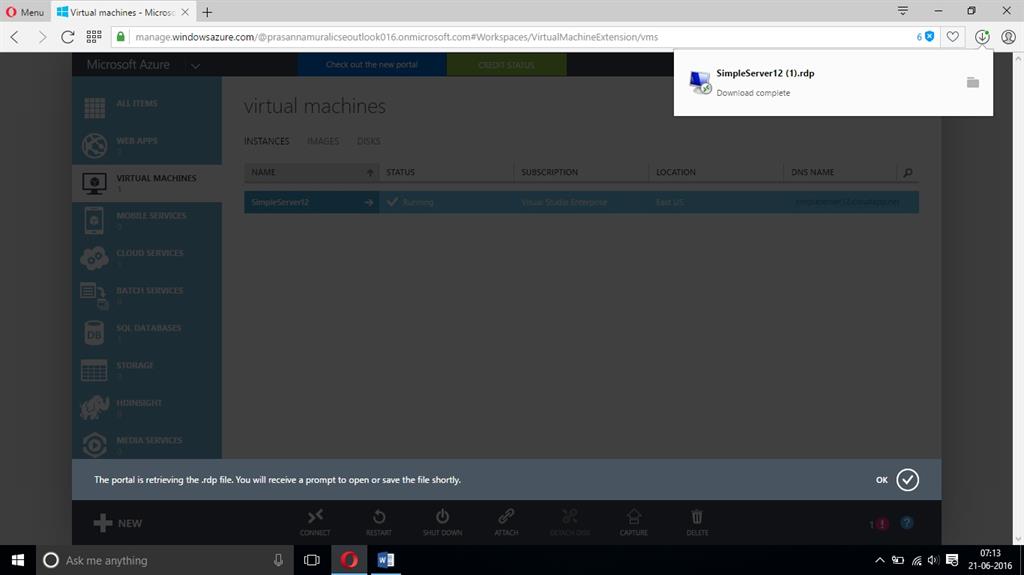Click Check out the new portal
1024x575 pixels.
click(x=372, y=65)
